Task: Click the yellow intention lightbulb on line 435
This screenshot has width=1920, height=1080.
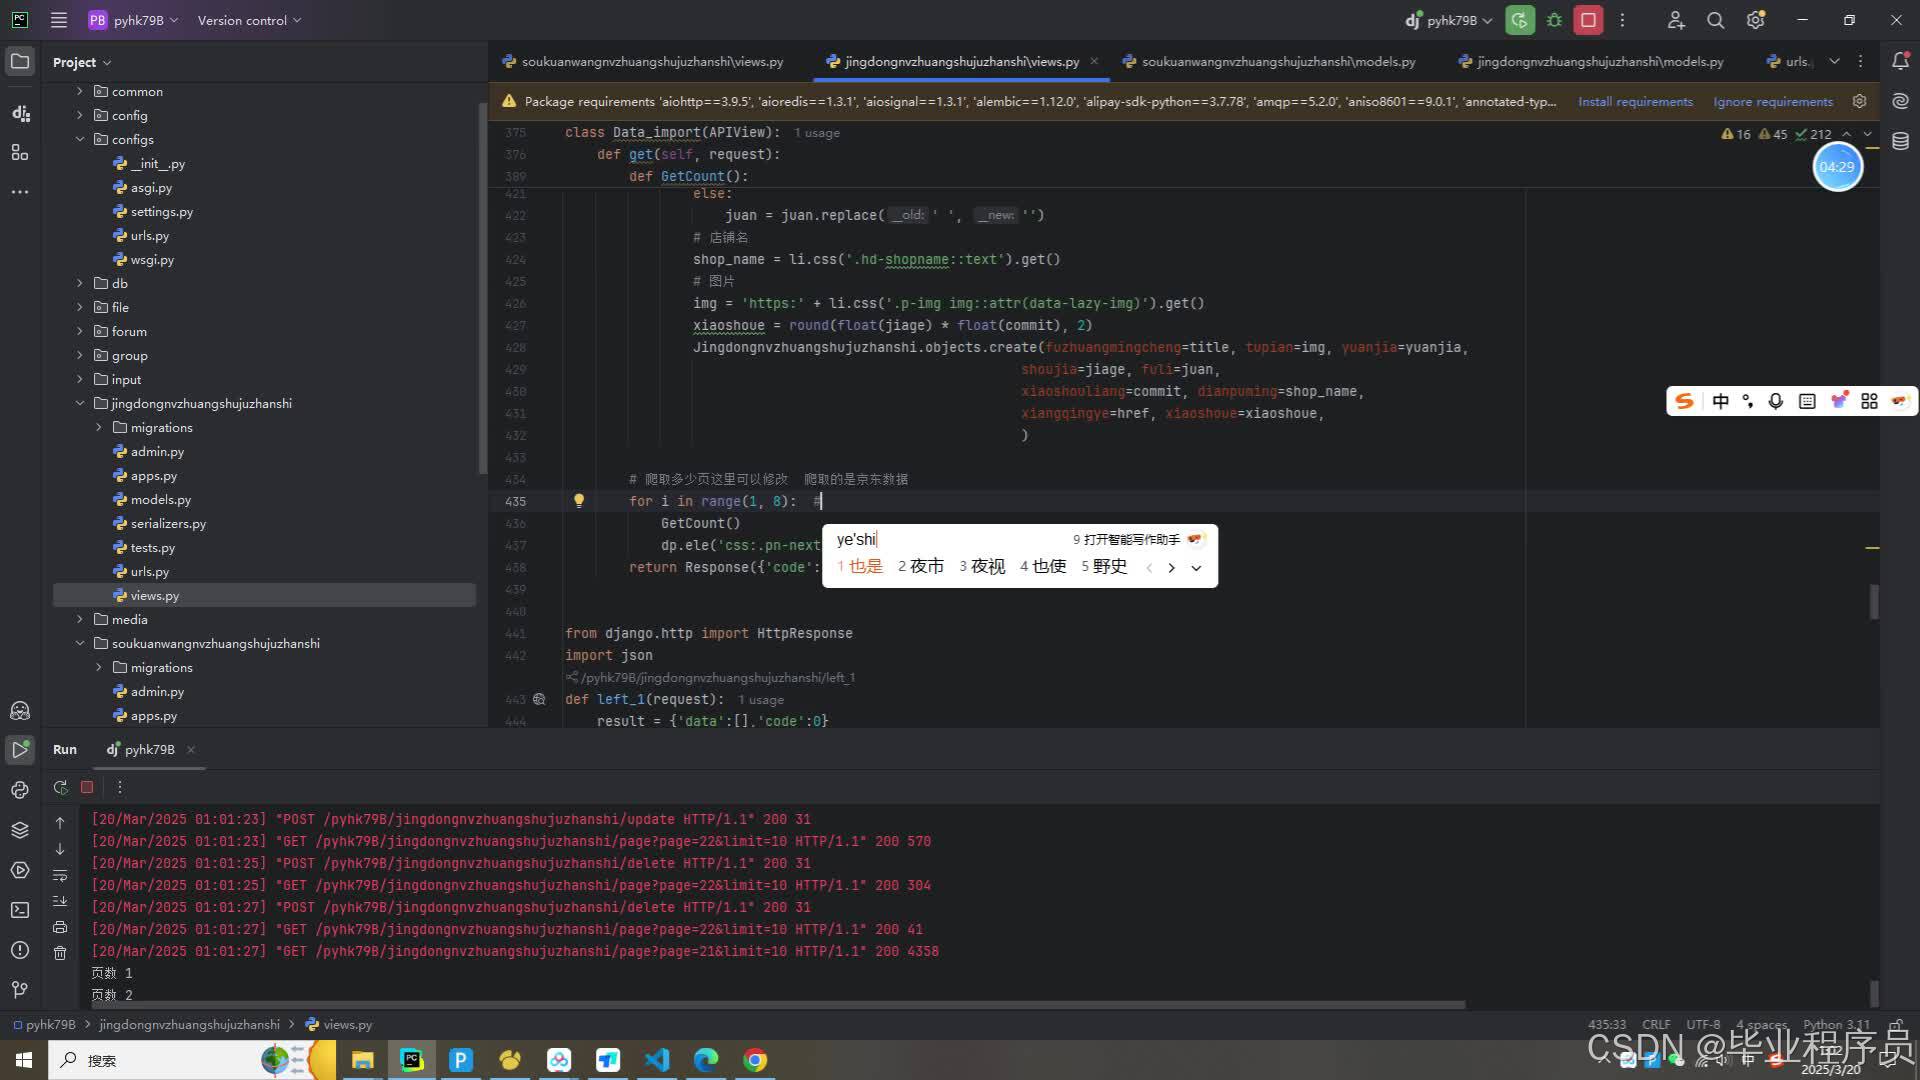Action: (x=578, y=501)
